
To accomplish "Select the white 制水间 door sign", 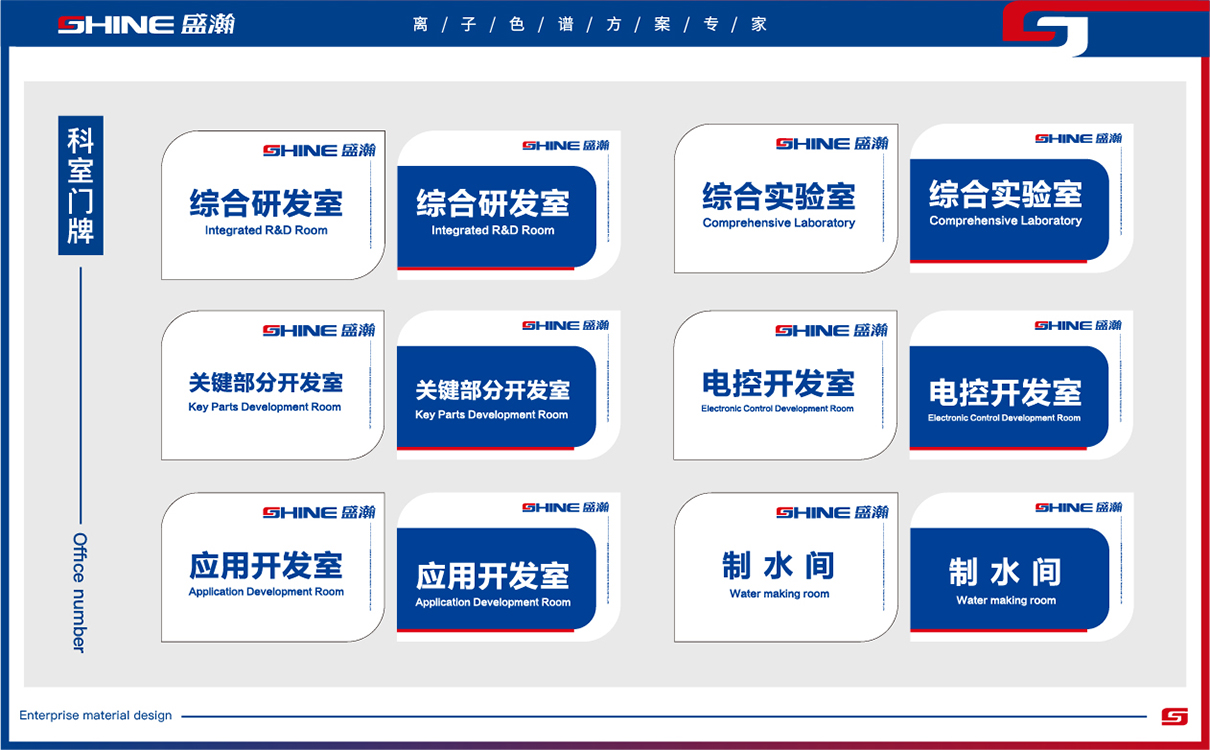I will click(x=786, y=567).
